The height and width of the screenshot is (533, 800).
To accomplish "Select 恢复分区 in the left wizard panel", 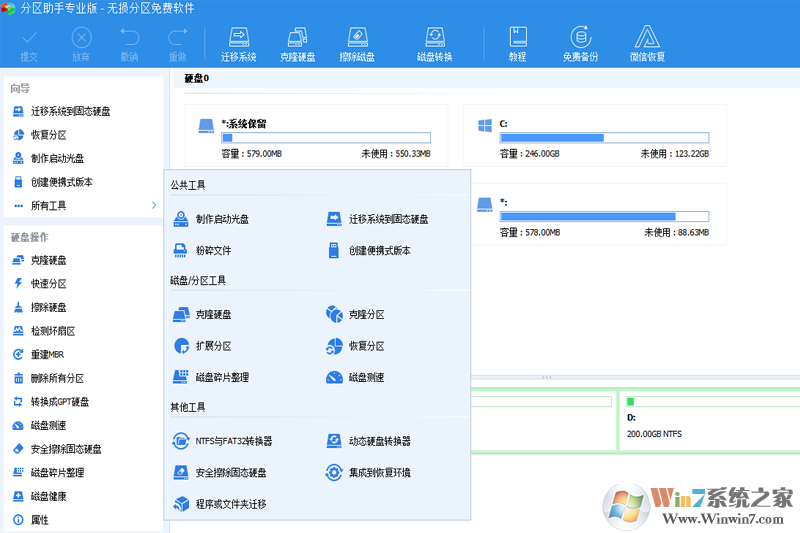I will (40, 135).
